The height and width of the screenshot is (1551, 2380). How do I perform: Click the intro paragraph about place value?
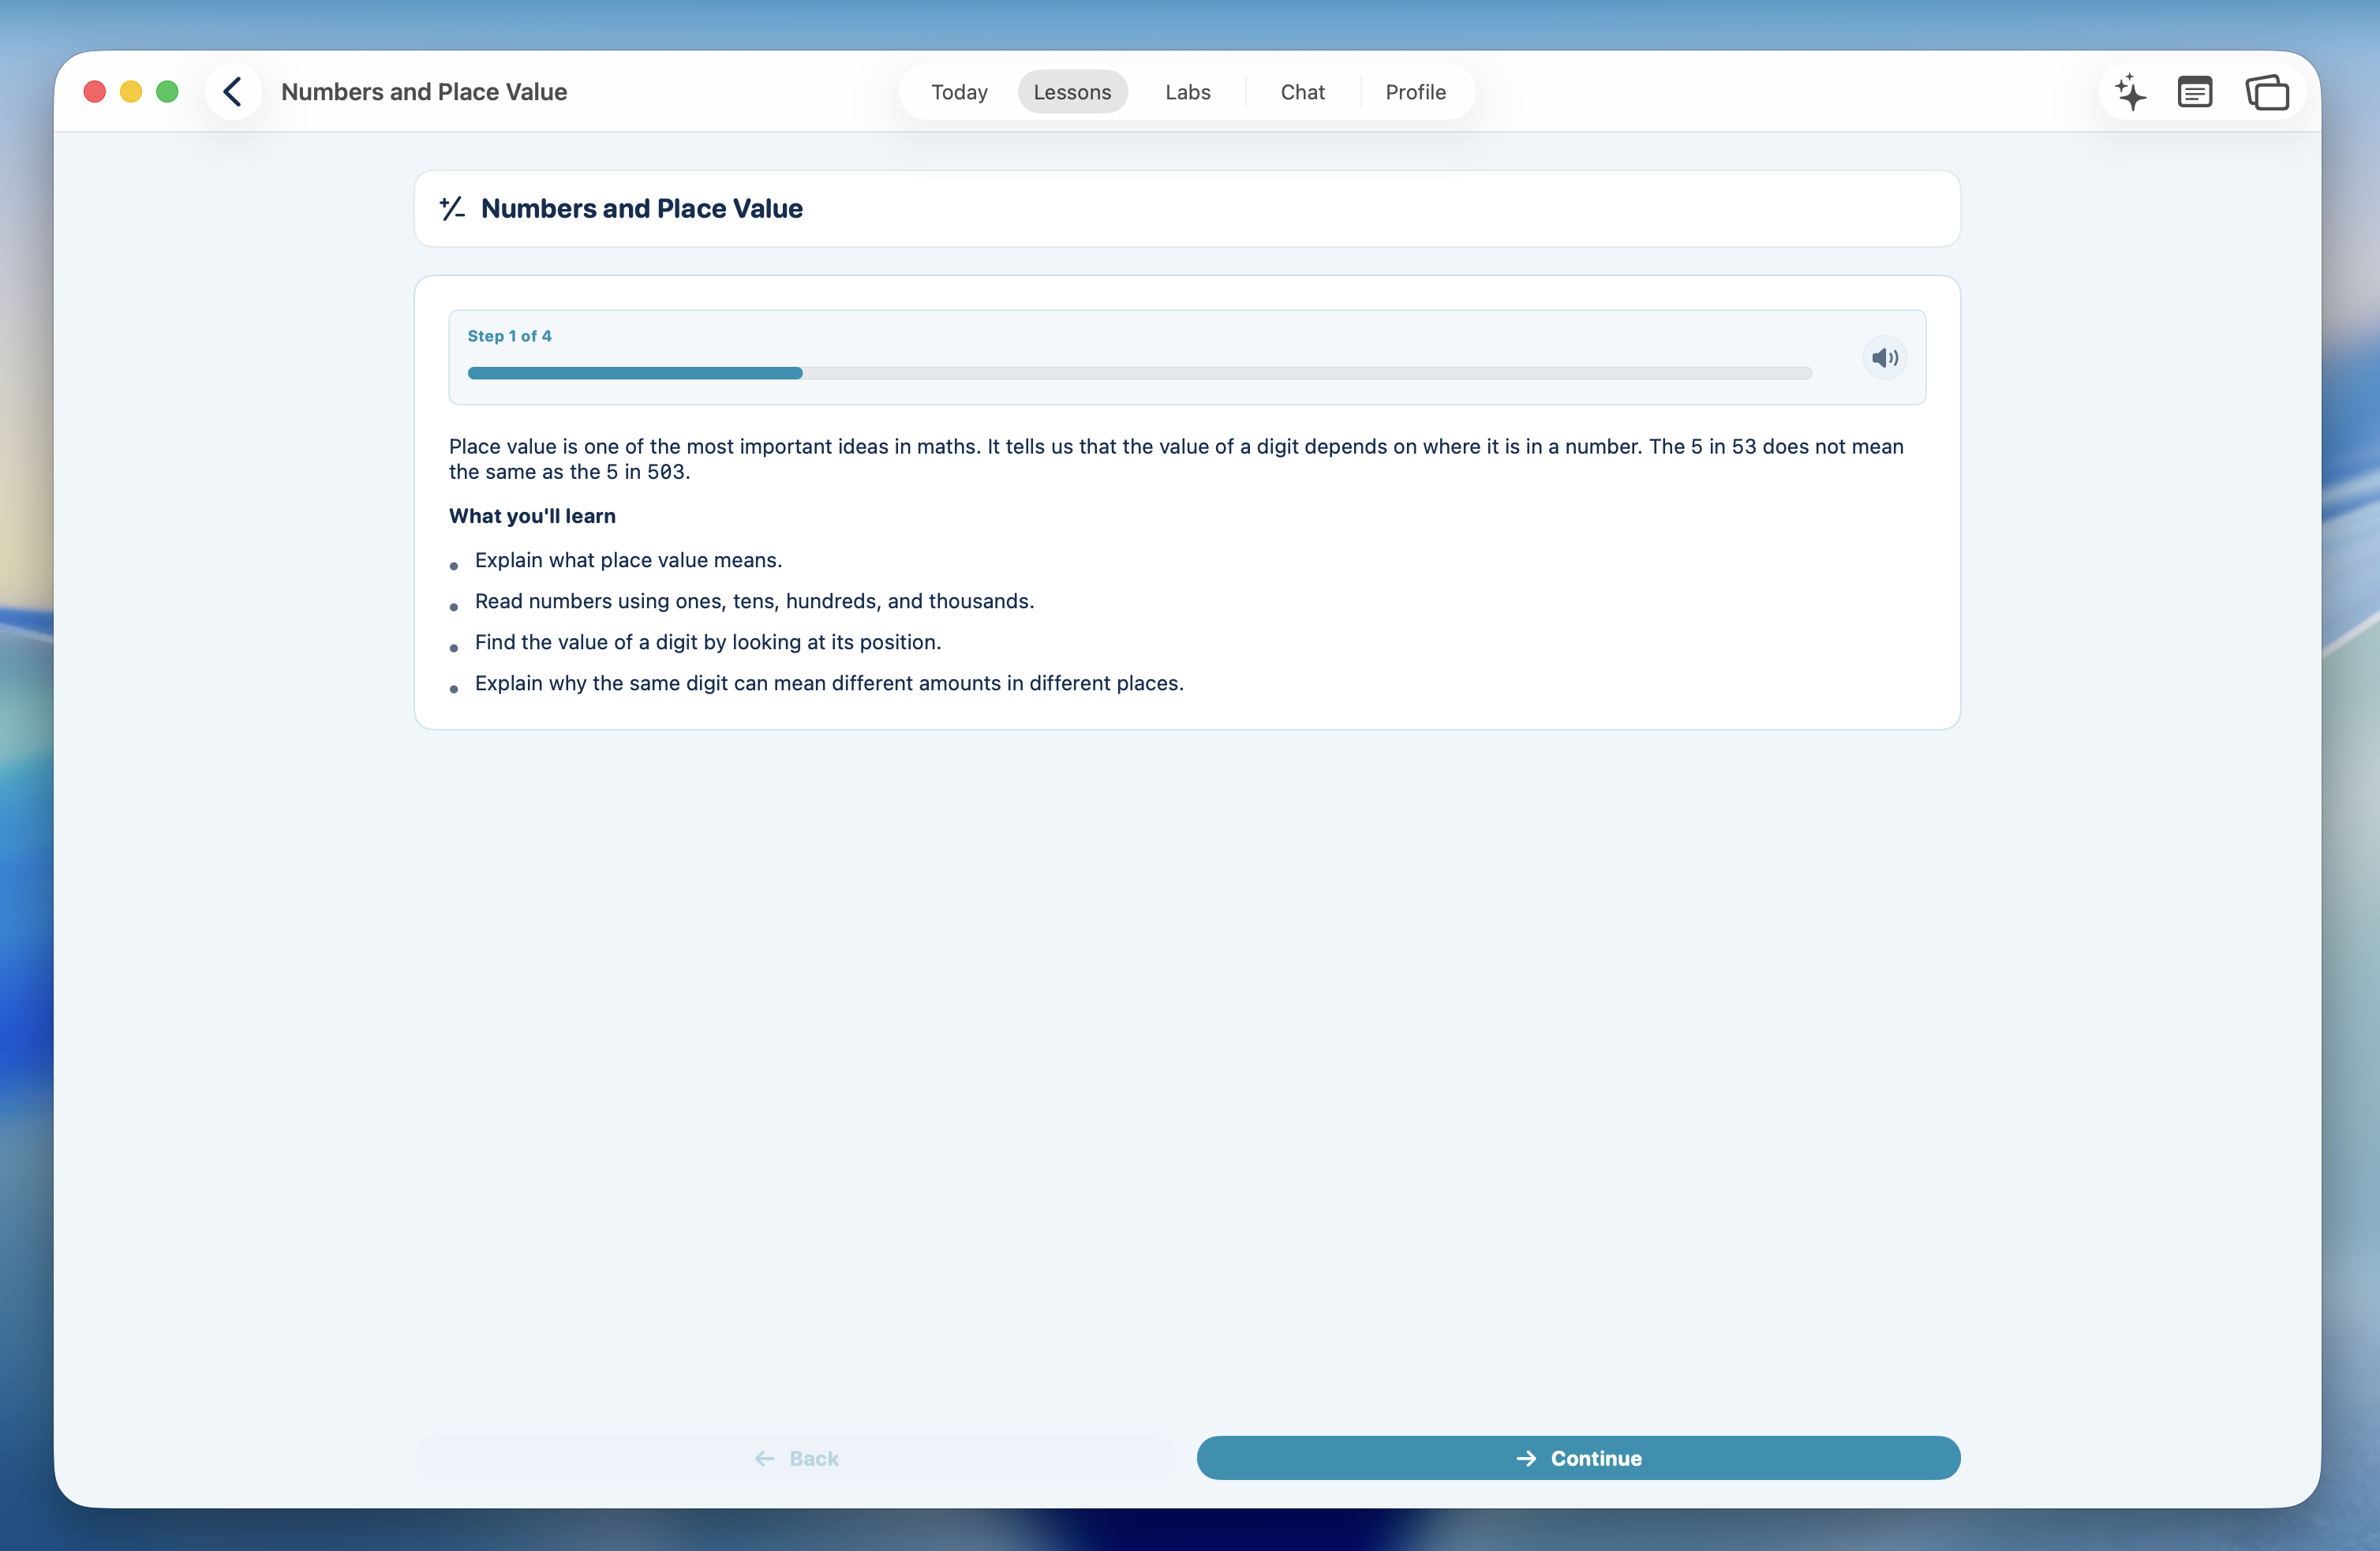[x=1176, y=459]
